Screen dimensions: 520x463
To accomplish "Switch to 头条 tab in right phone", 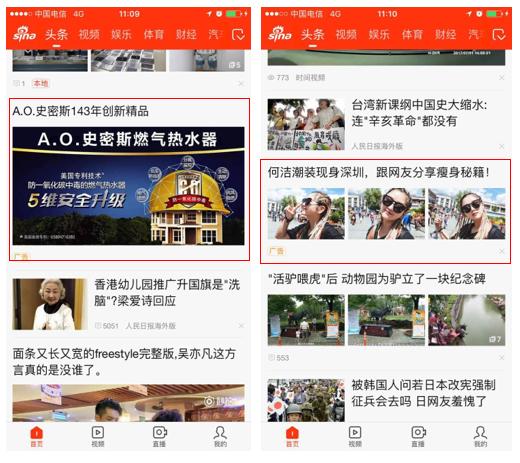I will (313, 34).
